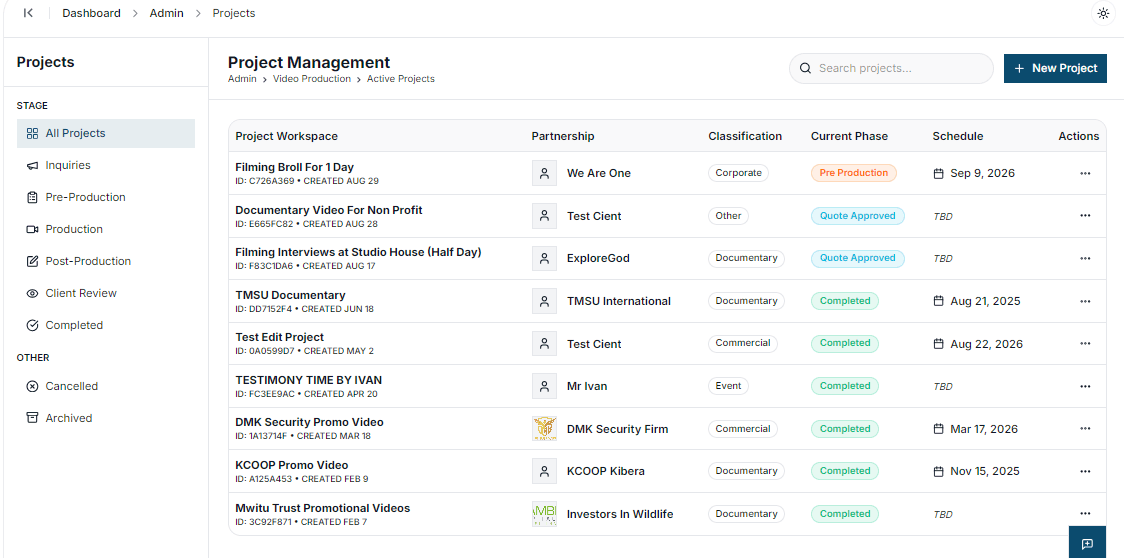This screenshot has width=1124, height=558.
Task: Click Event classification tag
Action: point(728,386)
